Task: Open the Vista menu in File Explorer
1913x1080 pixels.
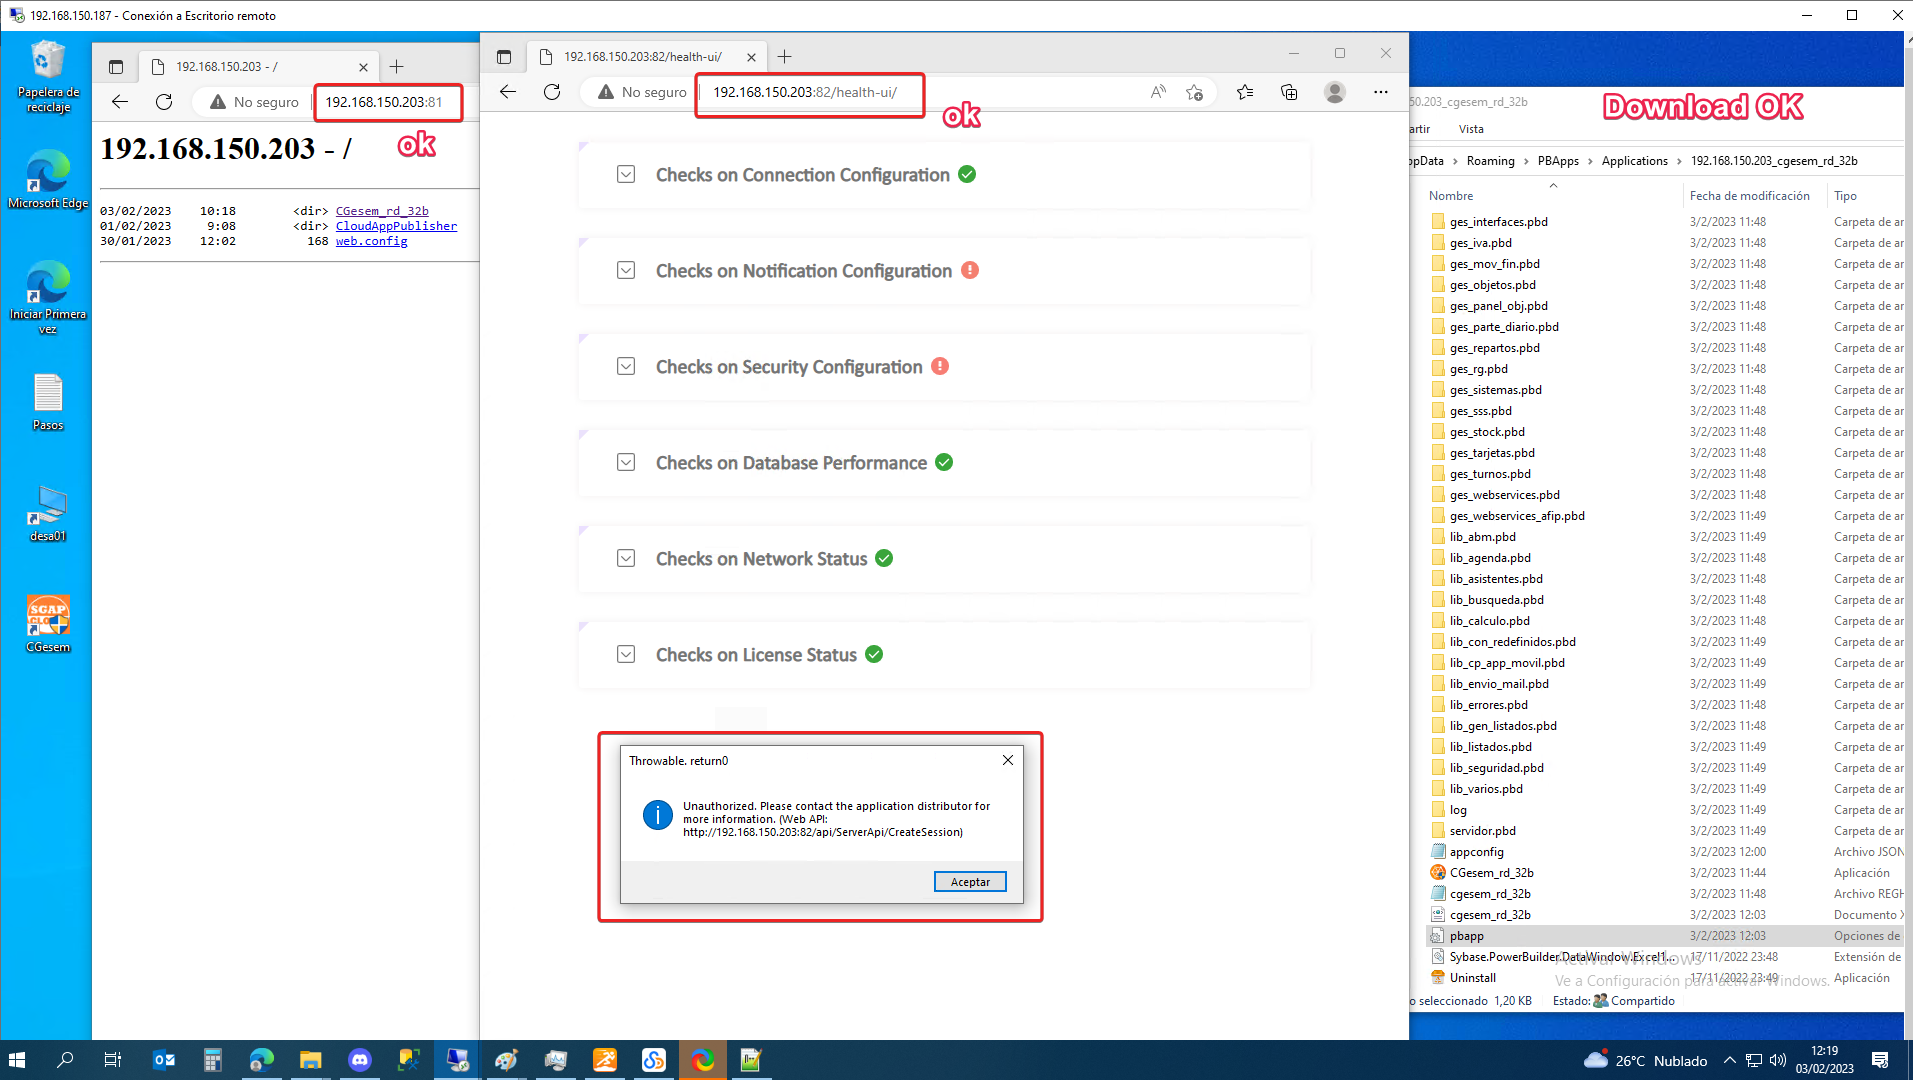Action: click(x=1470, y=129)
